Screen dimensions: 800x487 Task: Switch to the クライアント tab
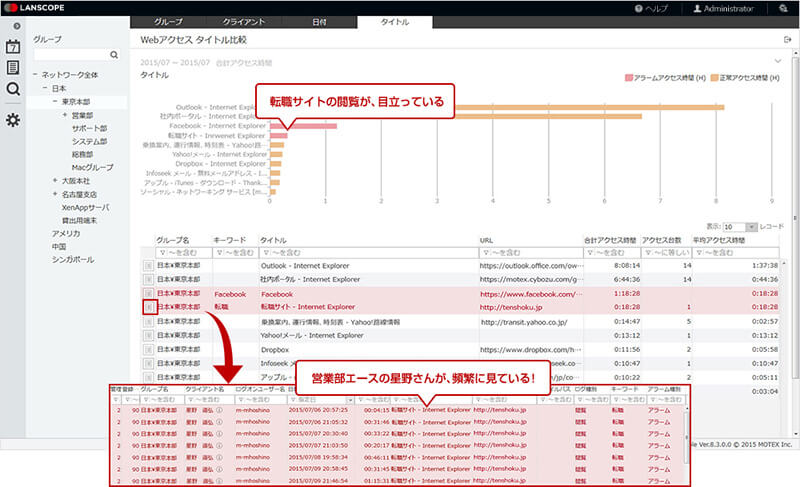[x=244, y=22]
